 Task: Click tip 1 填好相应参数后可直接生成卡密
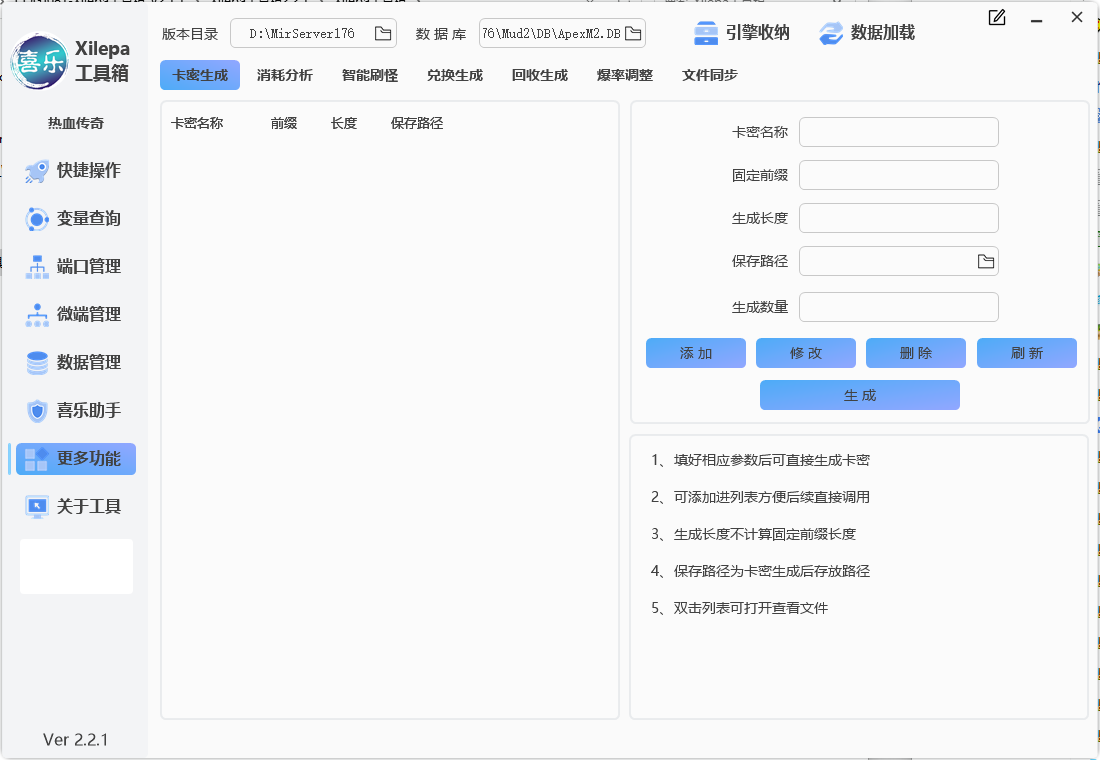(x=760, y=460)
